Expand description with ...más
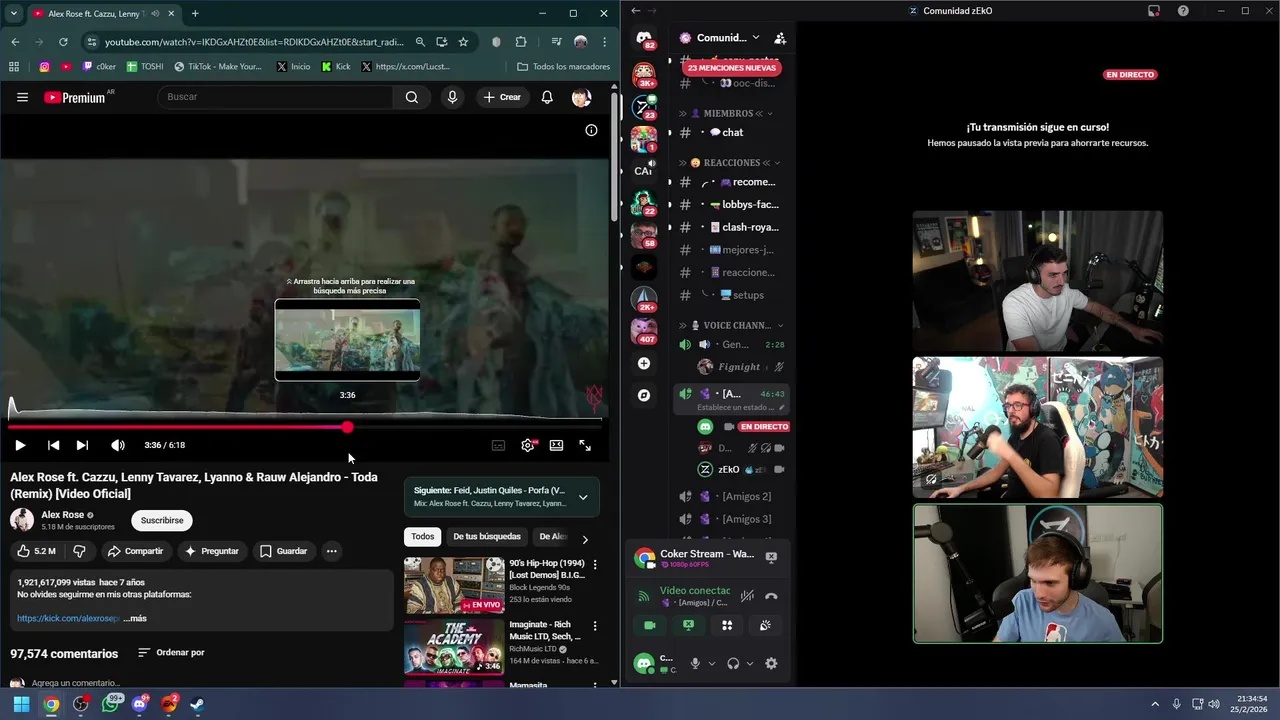This screenshot has width=1280, height=720. pyautogui.click(x=135, y=618)
